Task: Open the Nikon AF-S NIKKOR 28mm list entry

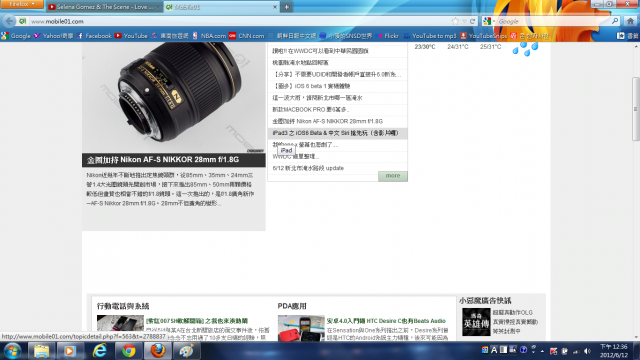Action: pos(327,121)
